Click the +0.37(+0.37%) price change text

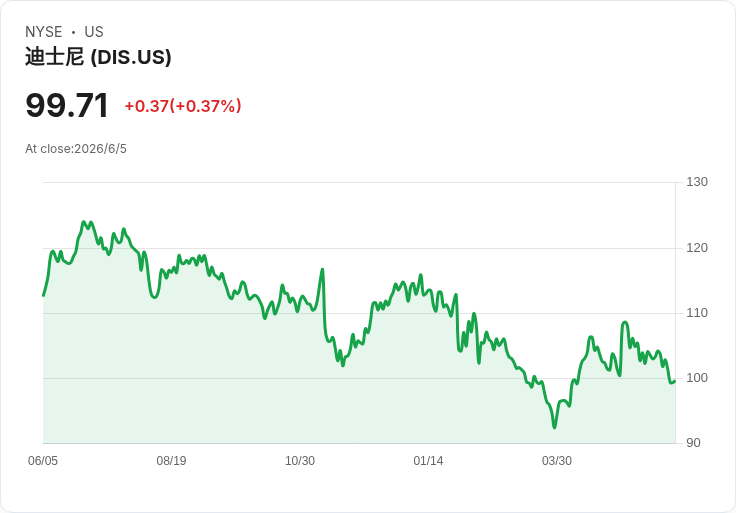183,106
